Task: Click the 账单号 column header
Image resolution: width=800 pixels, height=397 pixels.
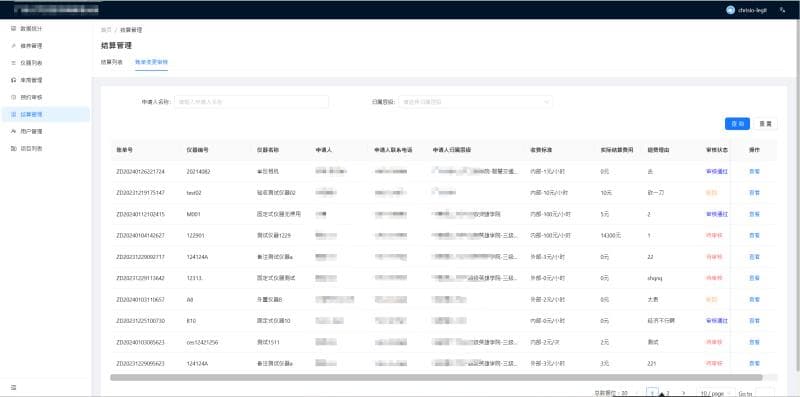Action: click(125, 150)
